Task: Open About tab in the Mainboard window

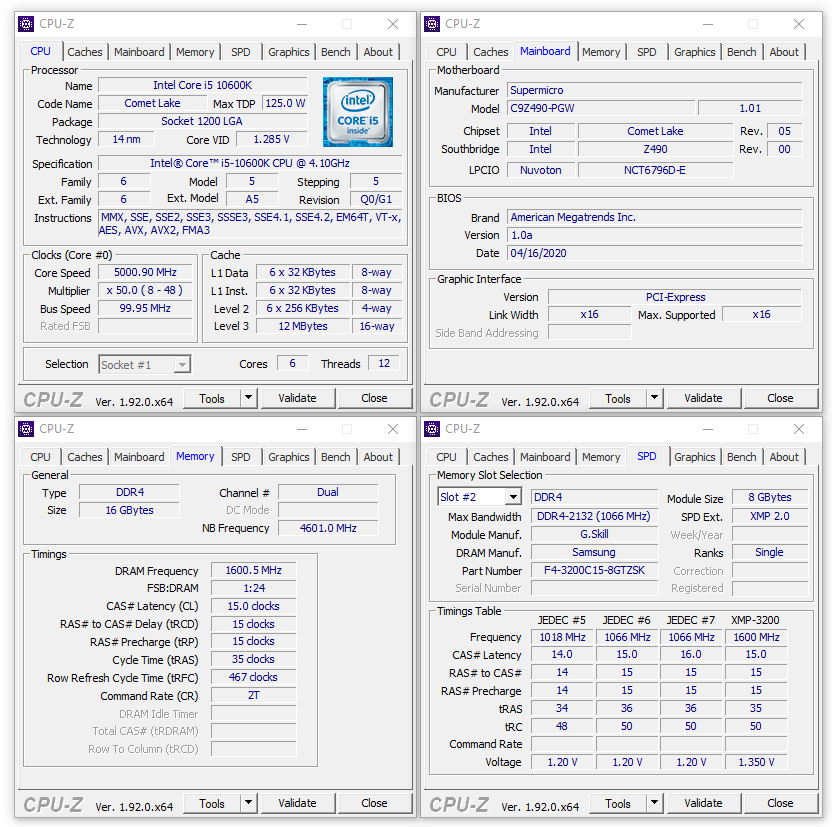Action: pyautogui.click(x=784, y=52)
